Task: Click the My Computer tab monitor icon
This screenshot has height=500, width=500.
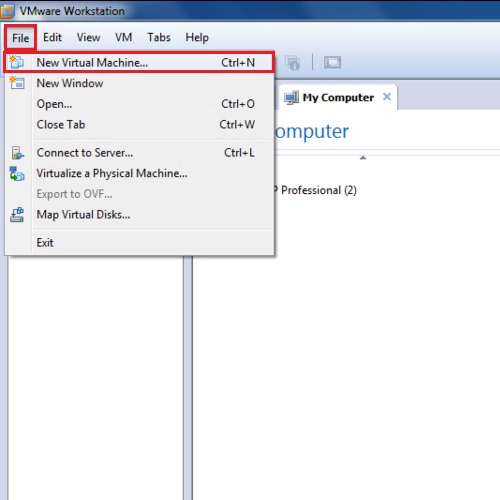Action: (291, 98)
